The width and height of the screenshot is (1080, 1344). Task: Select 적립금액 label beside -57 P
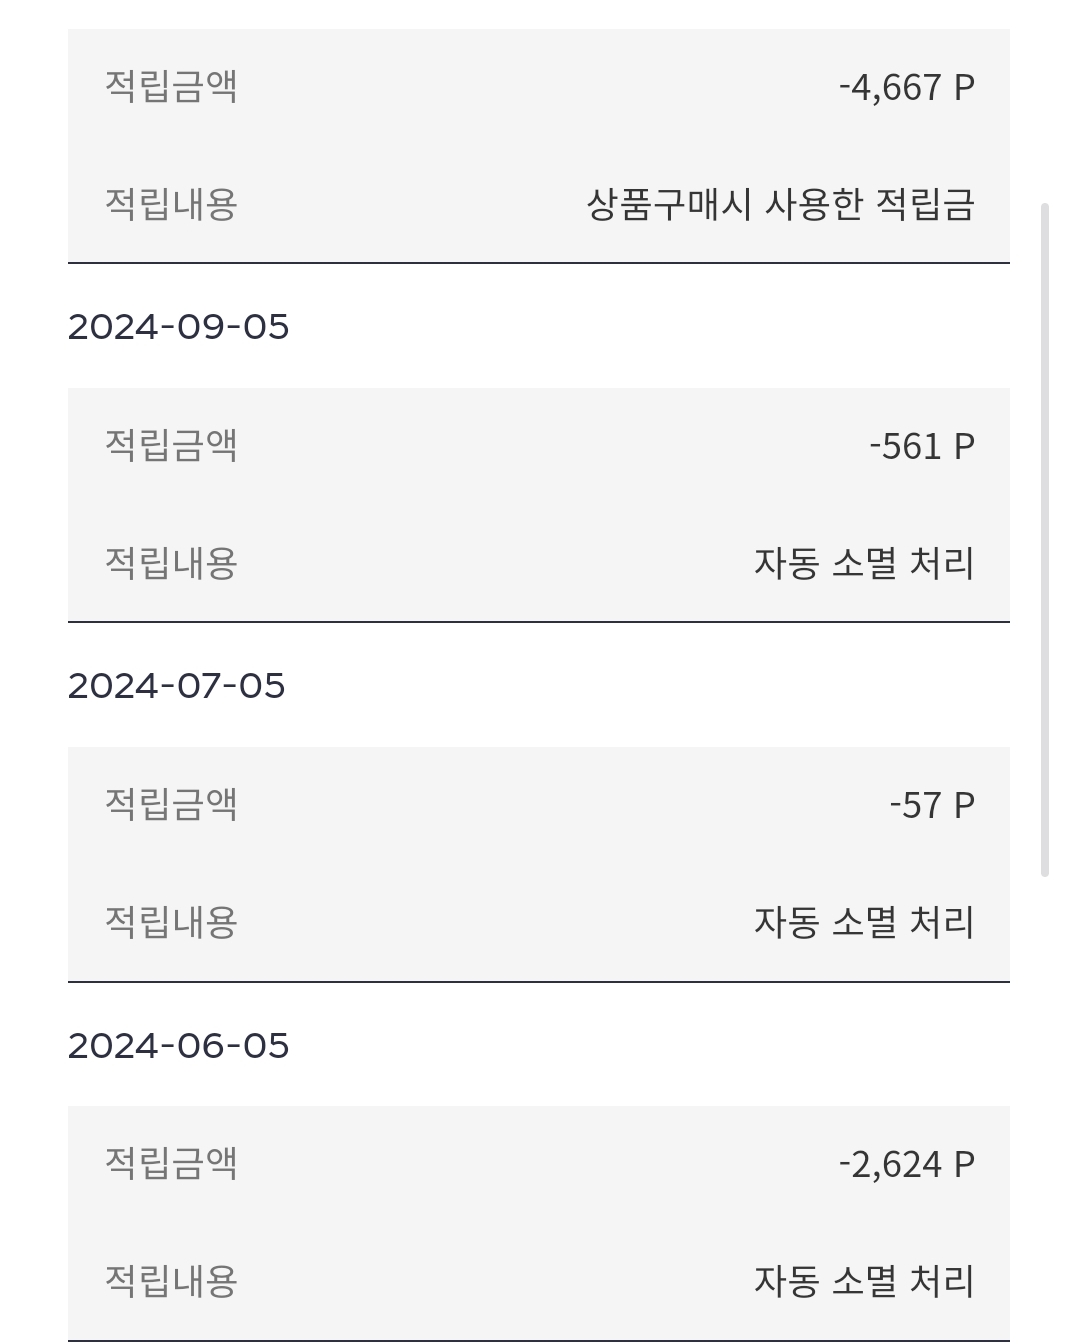[171, 805]
